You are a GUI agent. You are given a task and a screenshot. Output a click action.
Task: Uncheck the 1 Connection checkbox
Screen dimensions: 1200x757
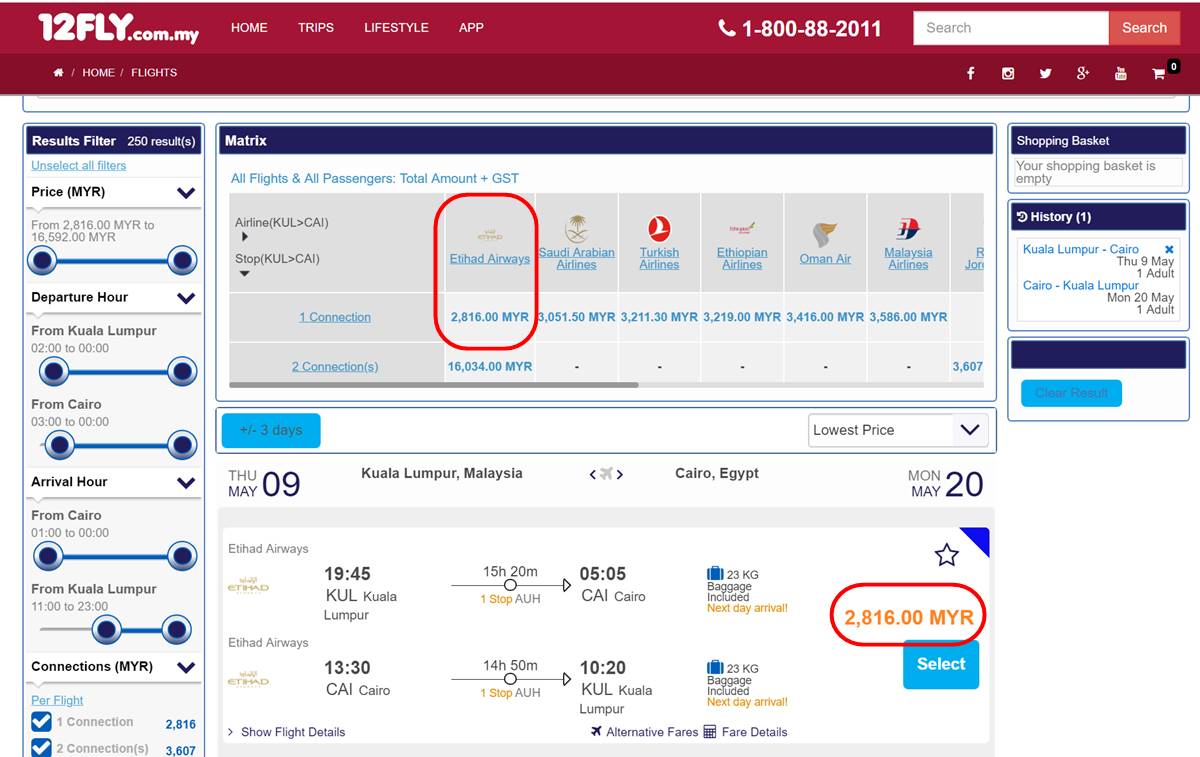point(41,722)
